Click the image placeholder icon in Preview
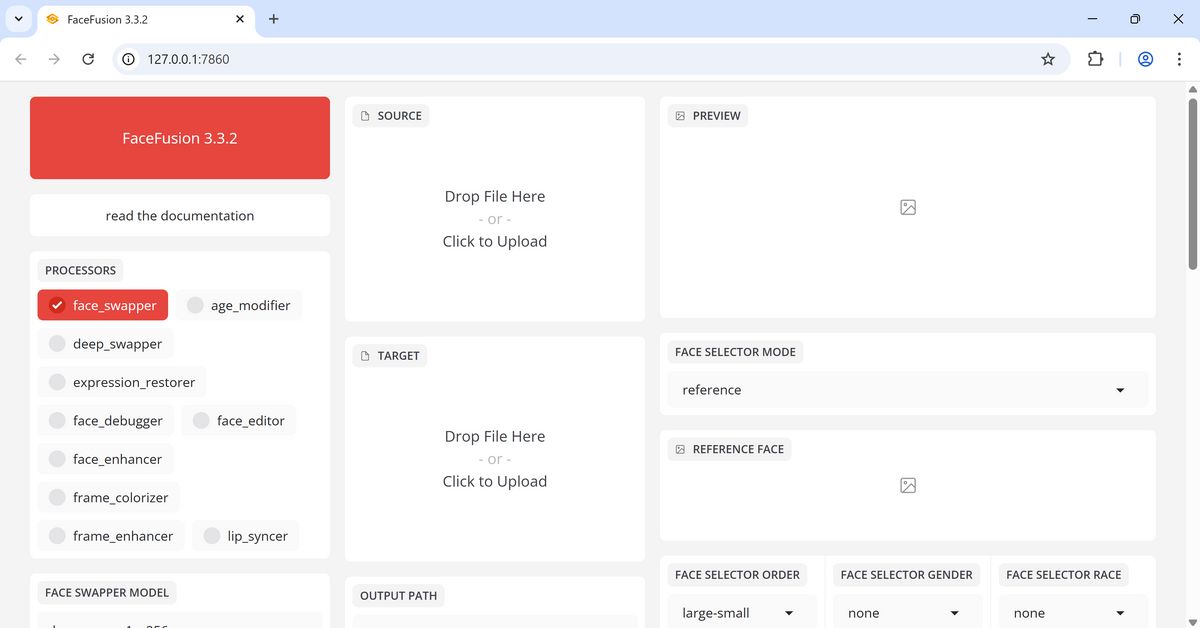 click(907, 207)
